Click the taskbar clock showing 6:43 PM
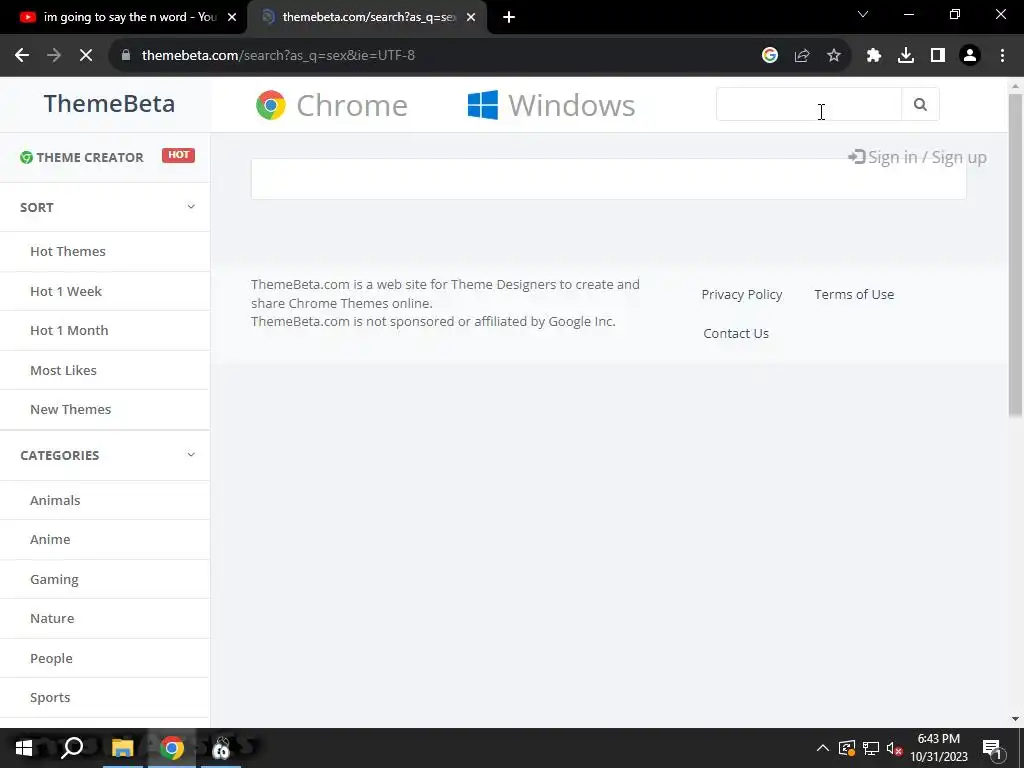Viewport: 1024px width, 768px height. click(938, 748)
